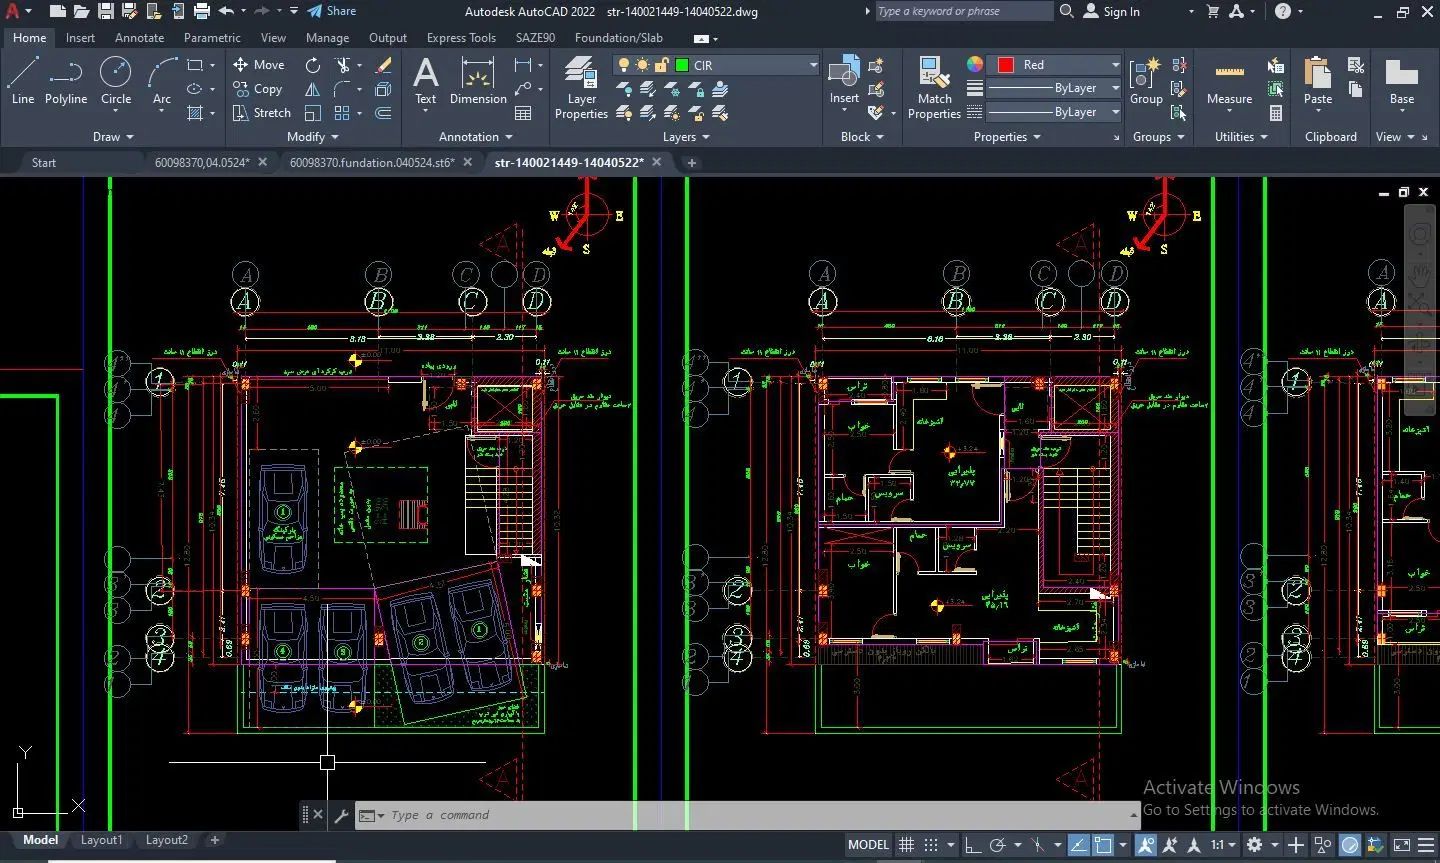Switch to the Insert ribbon tab
The width and height of the screenshot is (1440, 863).
(x=80, y=38)
